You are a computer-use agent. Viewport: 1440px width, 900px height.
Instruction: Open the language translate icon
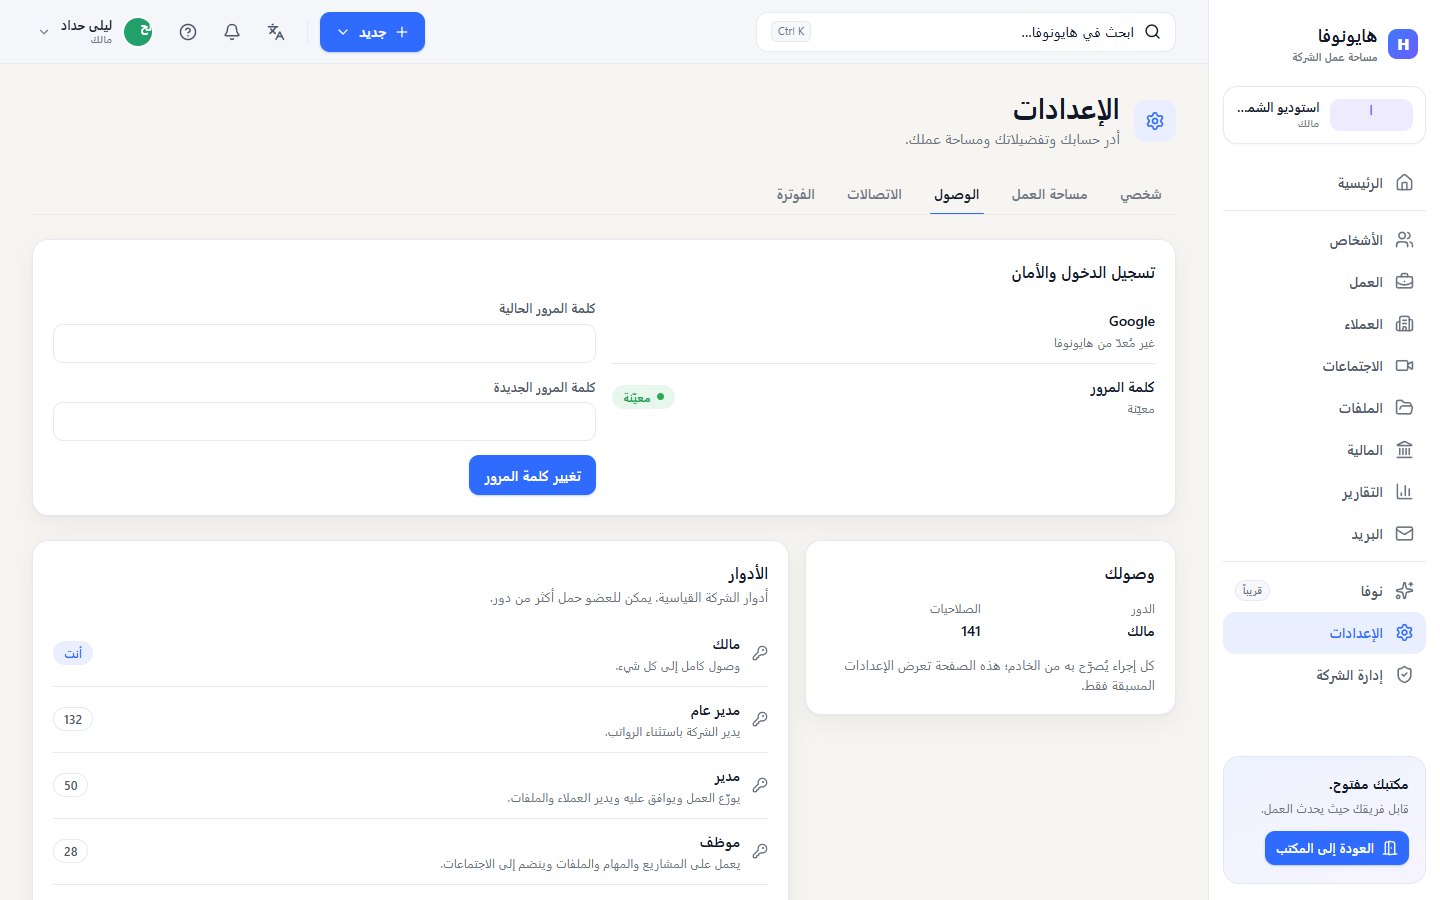point(276,32)
